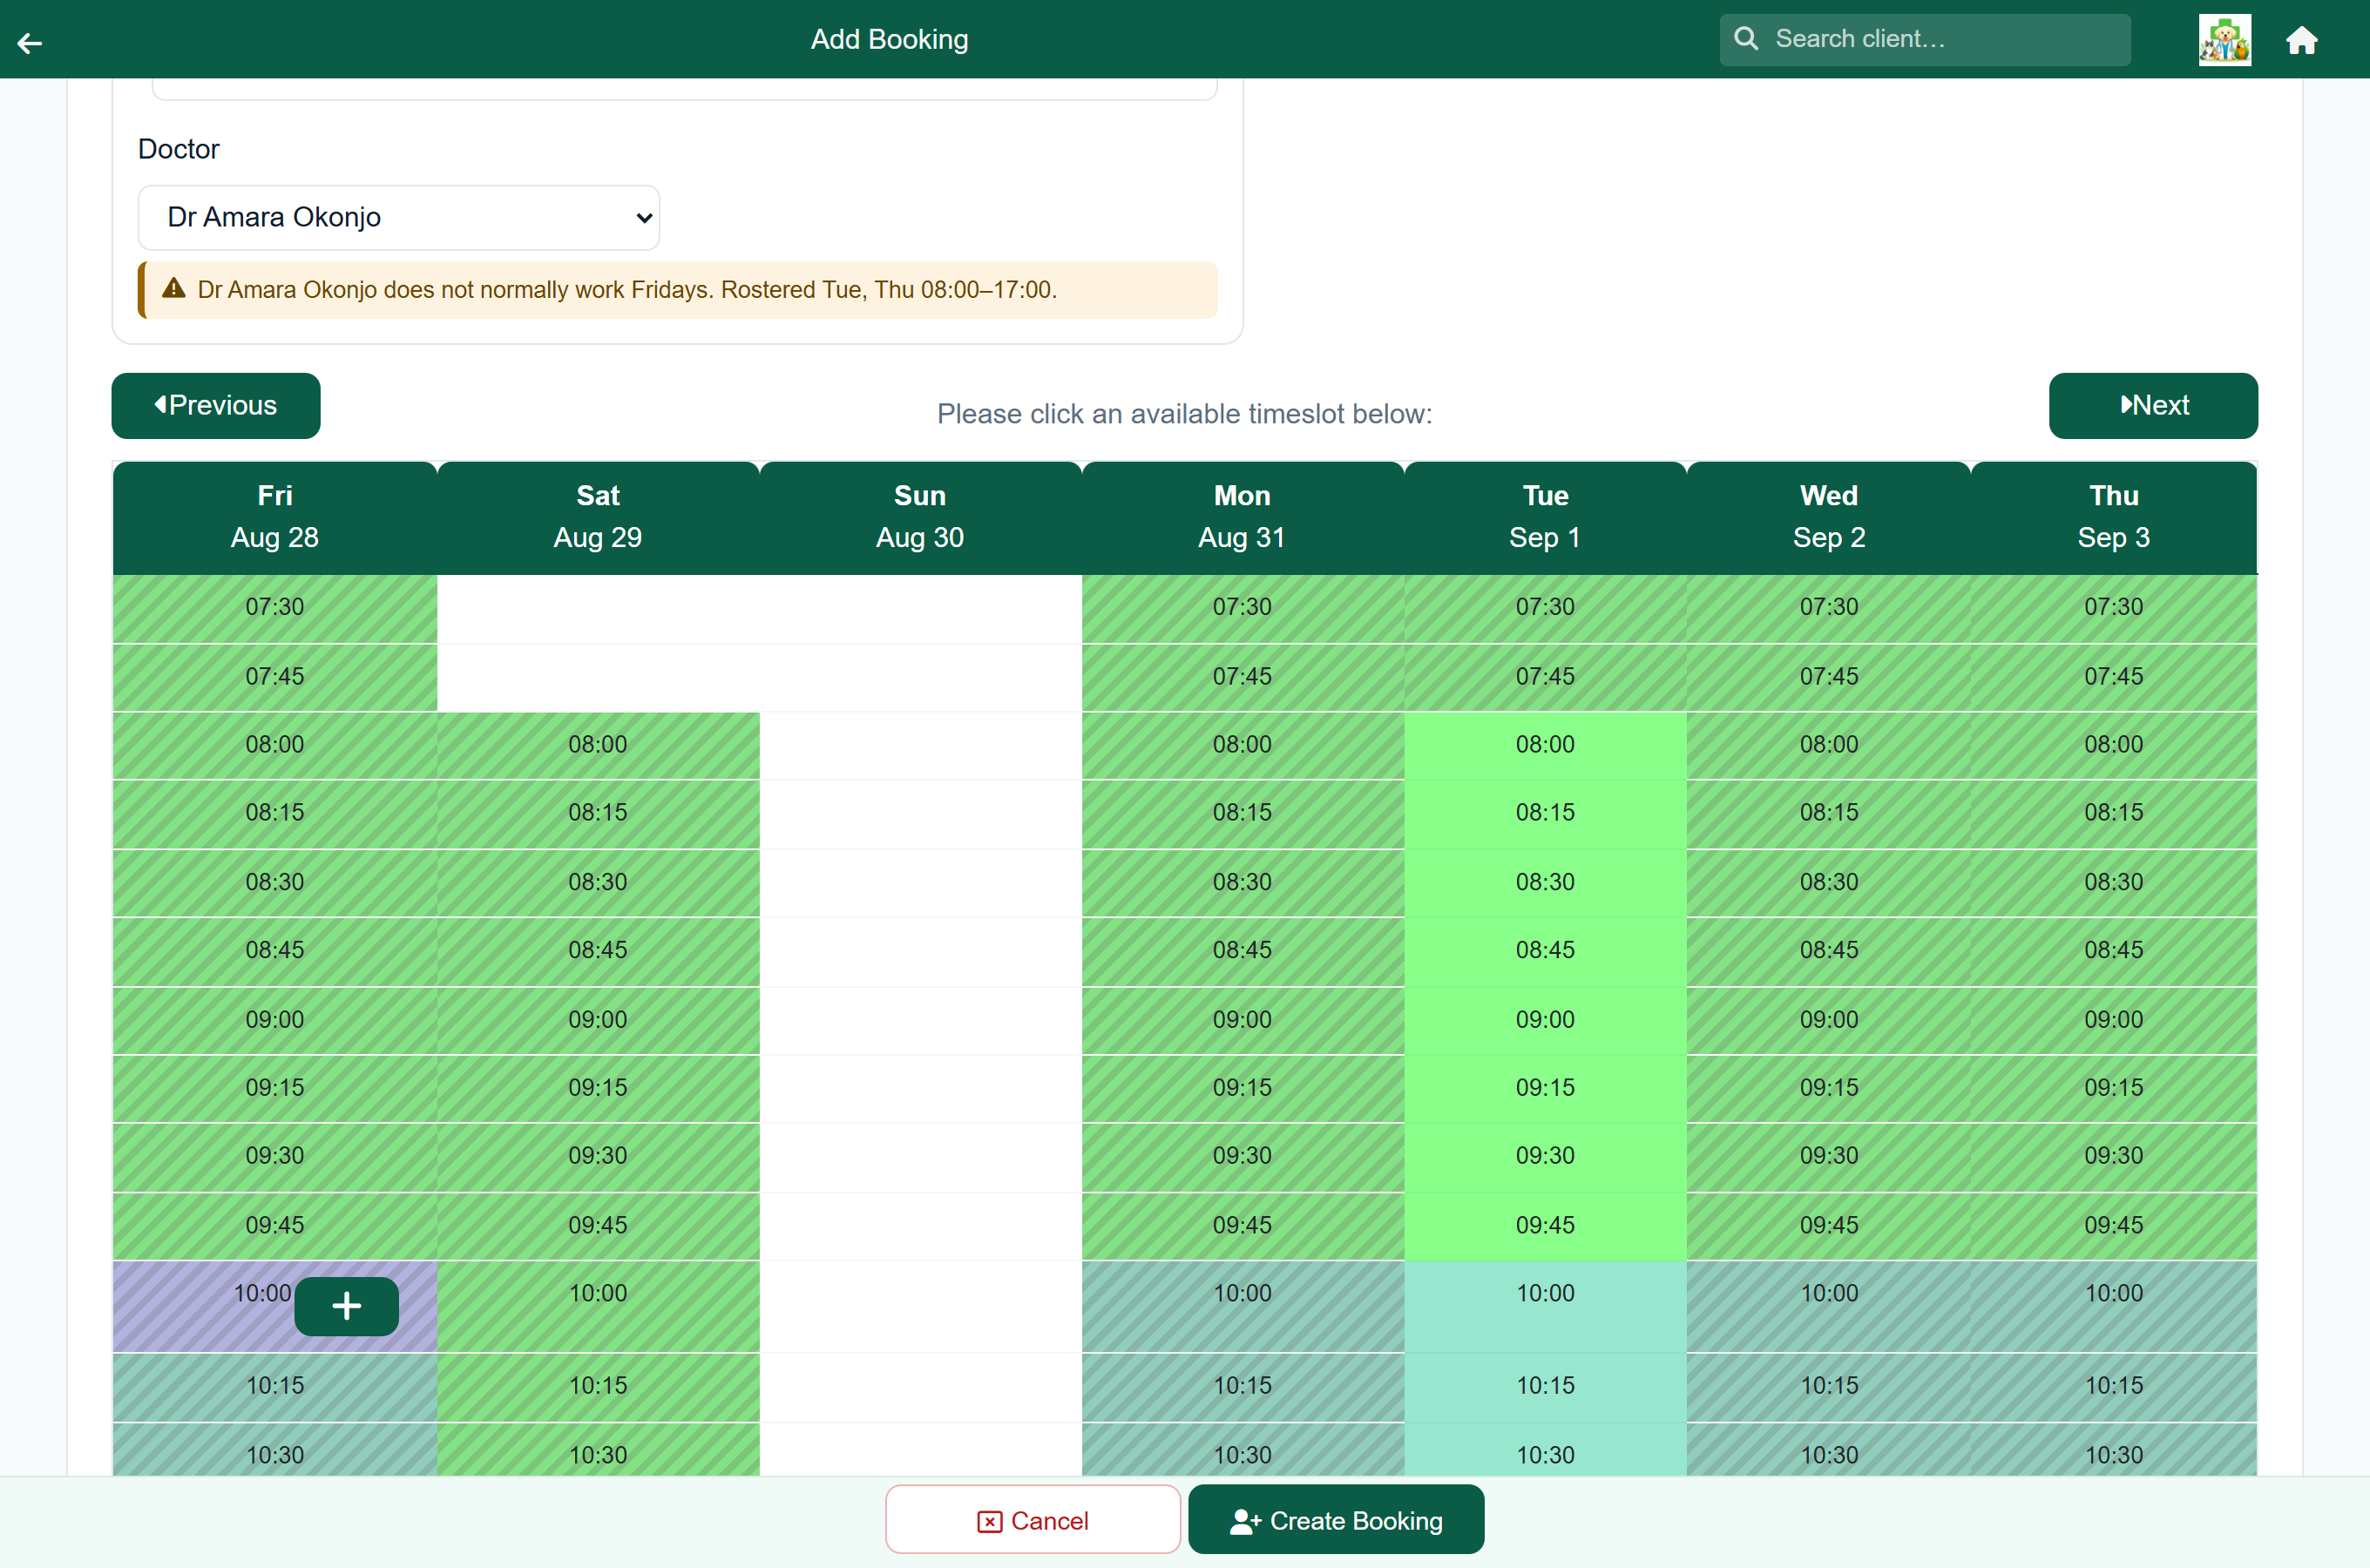Click the Tue Sep 1 column header

(1544, 517)
